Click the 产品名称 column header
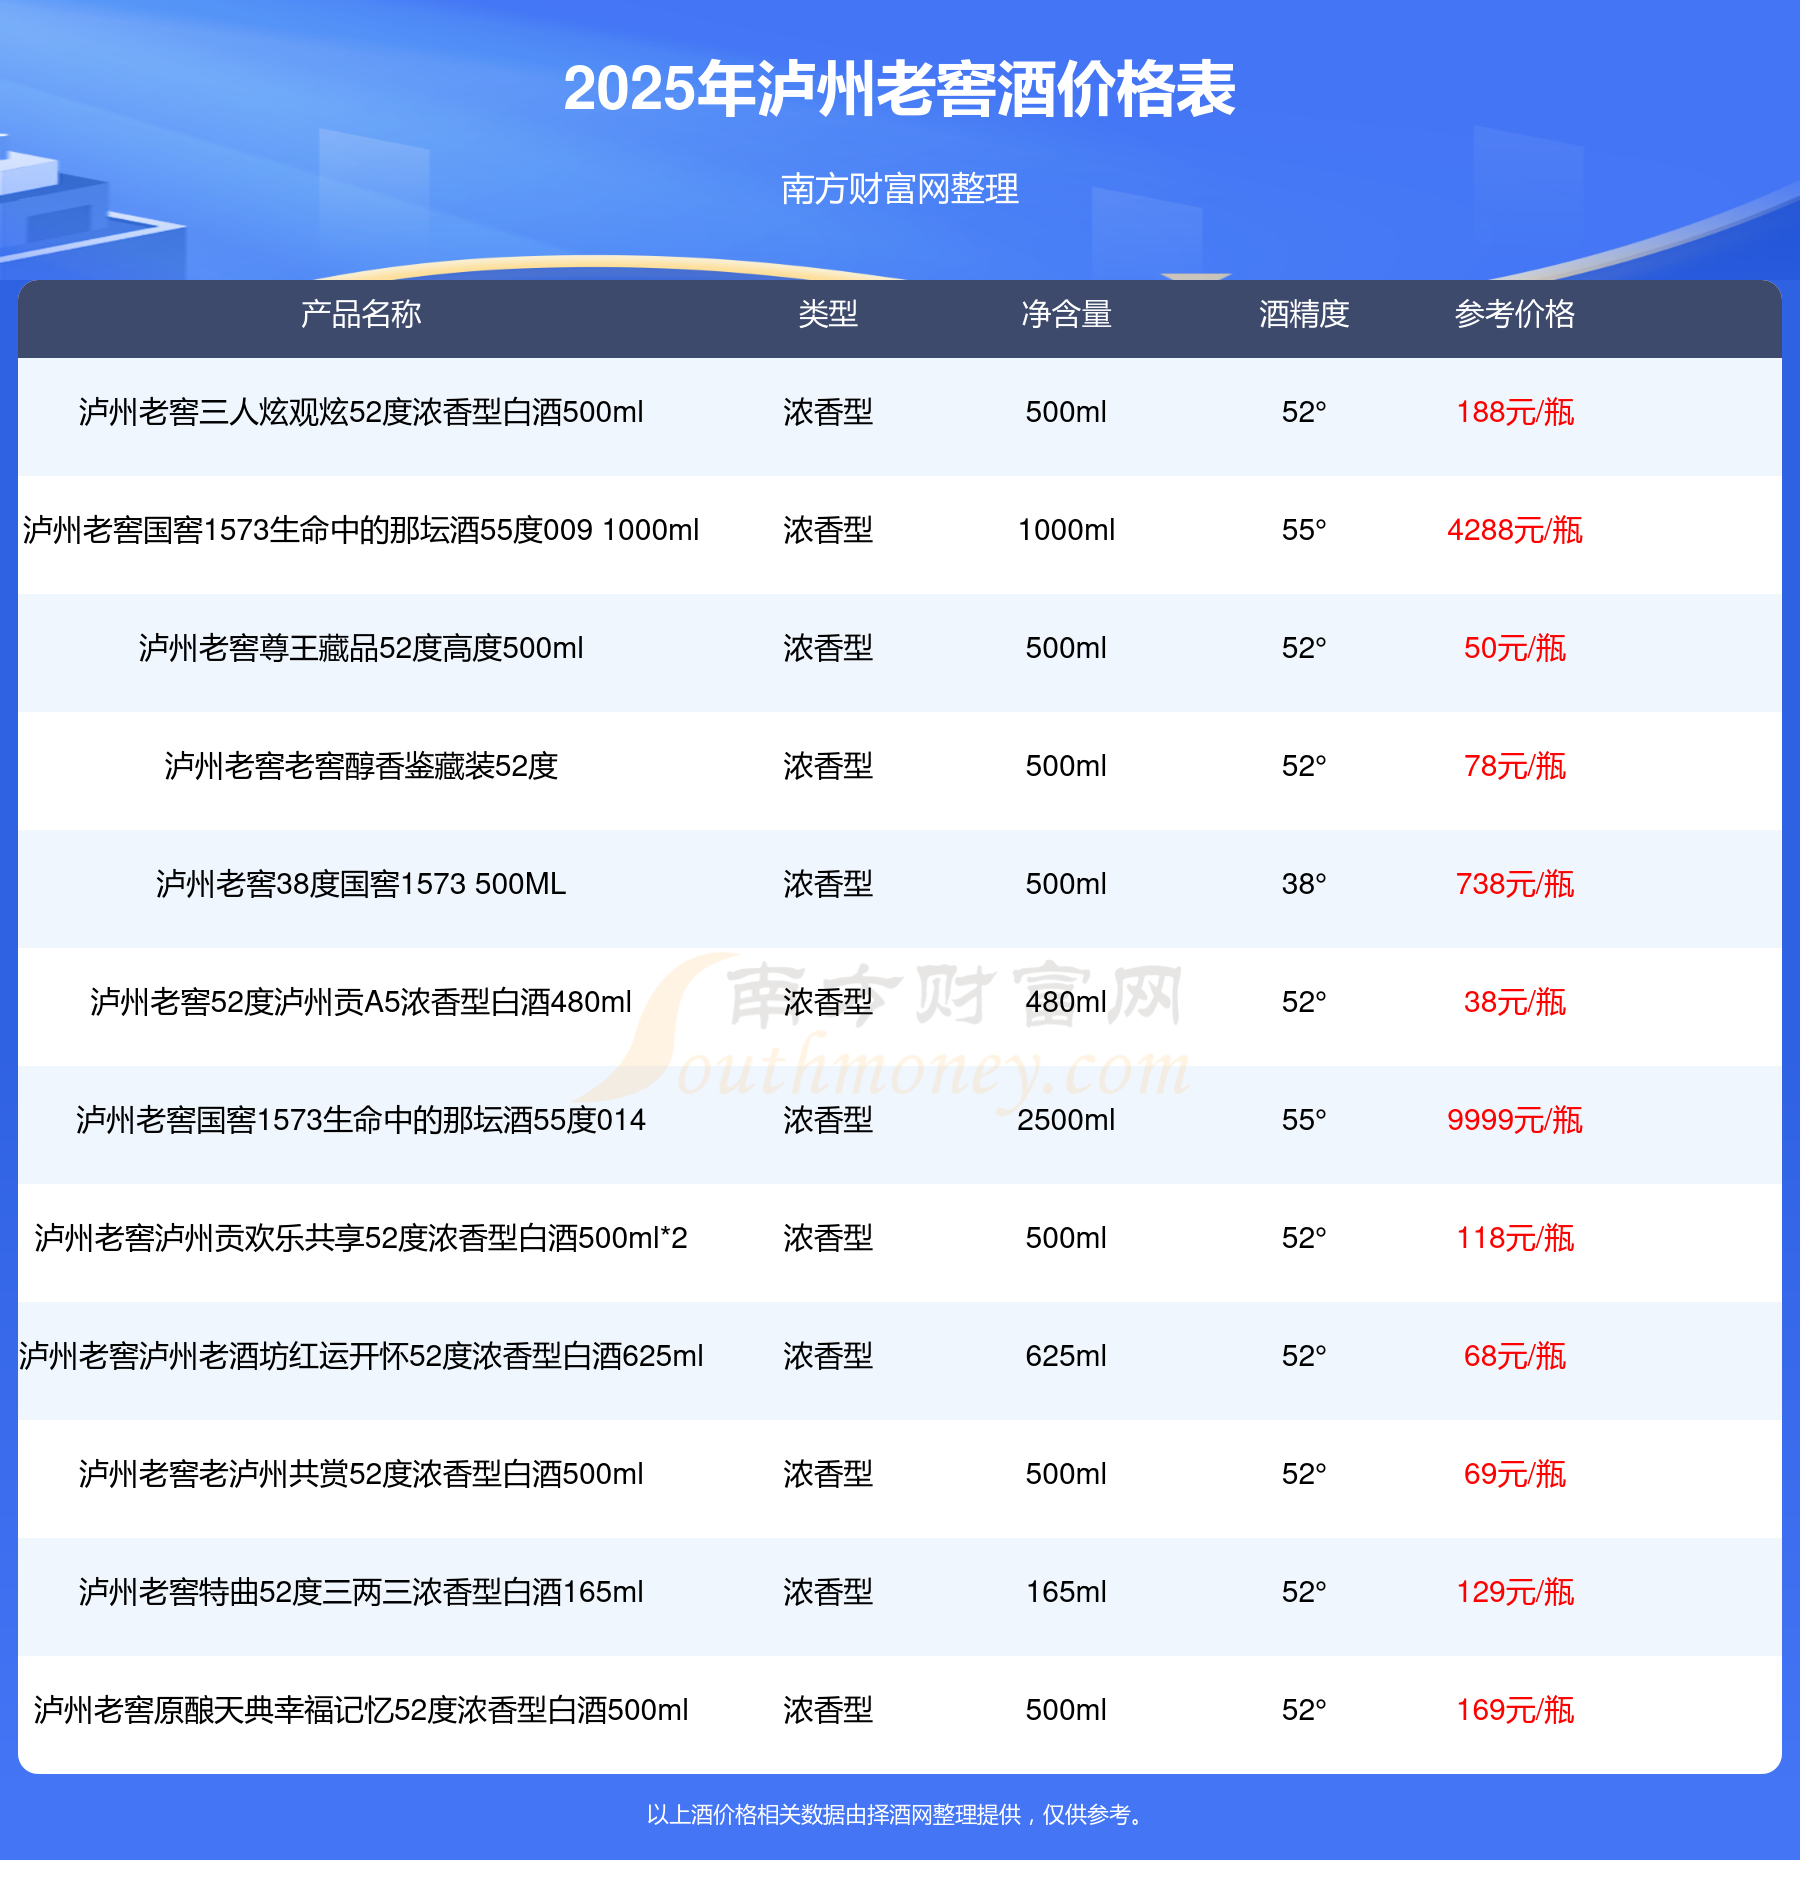 coord(361,314)
